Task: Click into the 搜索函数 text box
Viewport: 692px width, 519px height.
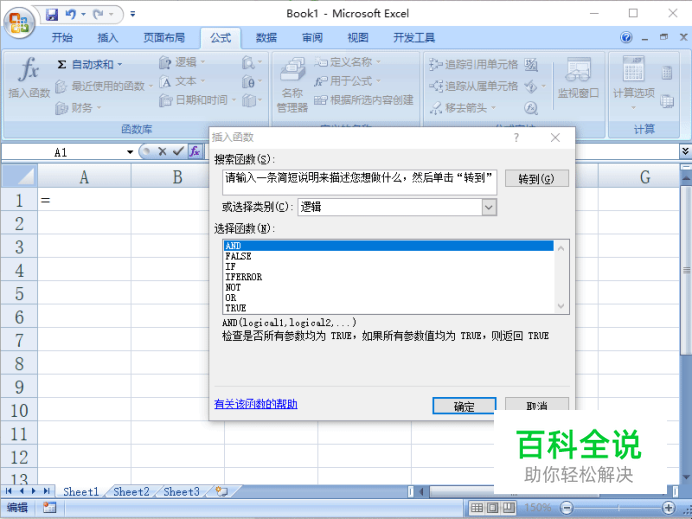Action: [359, 182]
